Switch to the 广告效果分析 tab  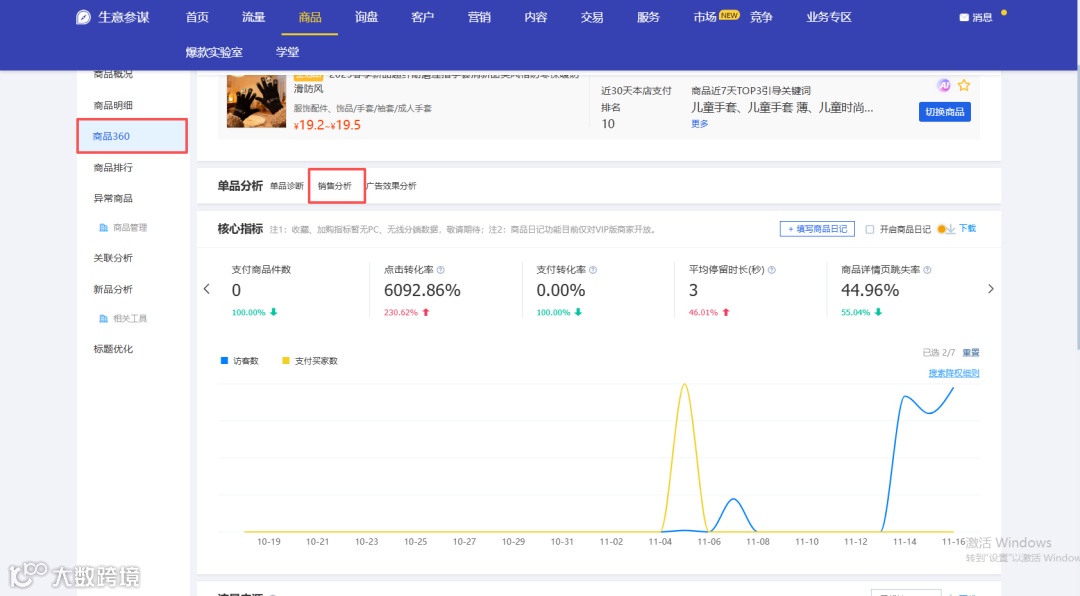pyautogui.click(x=391, y=186)
